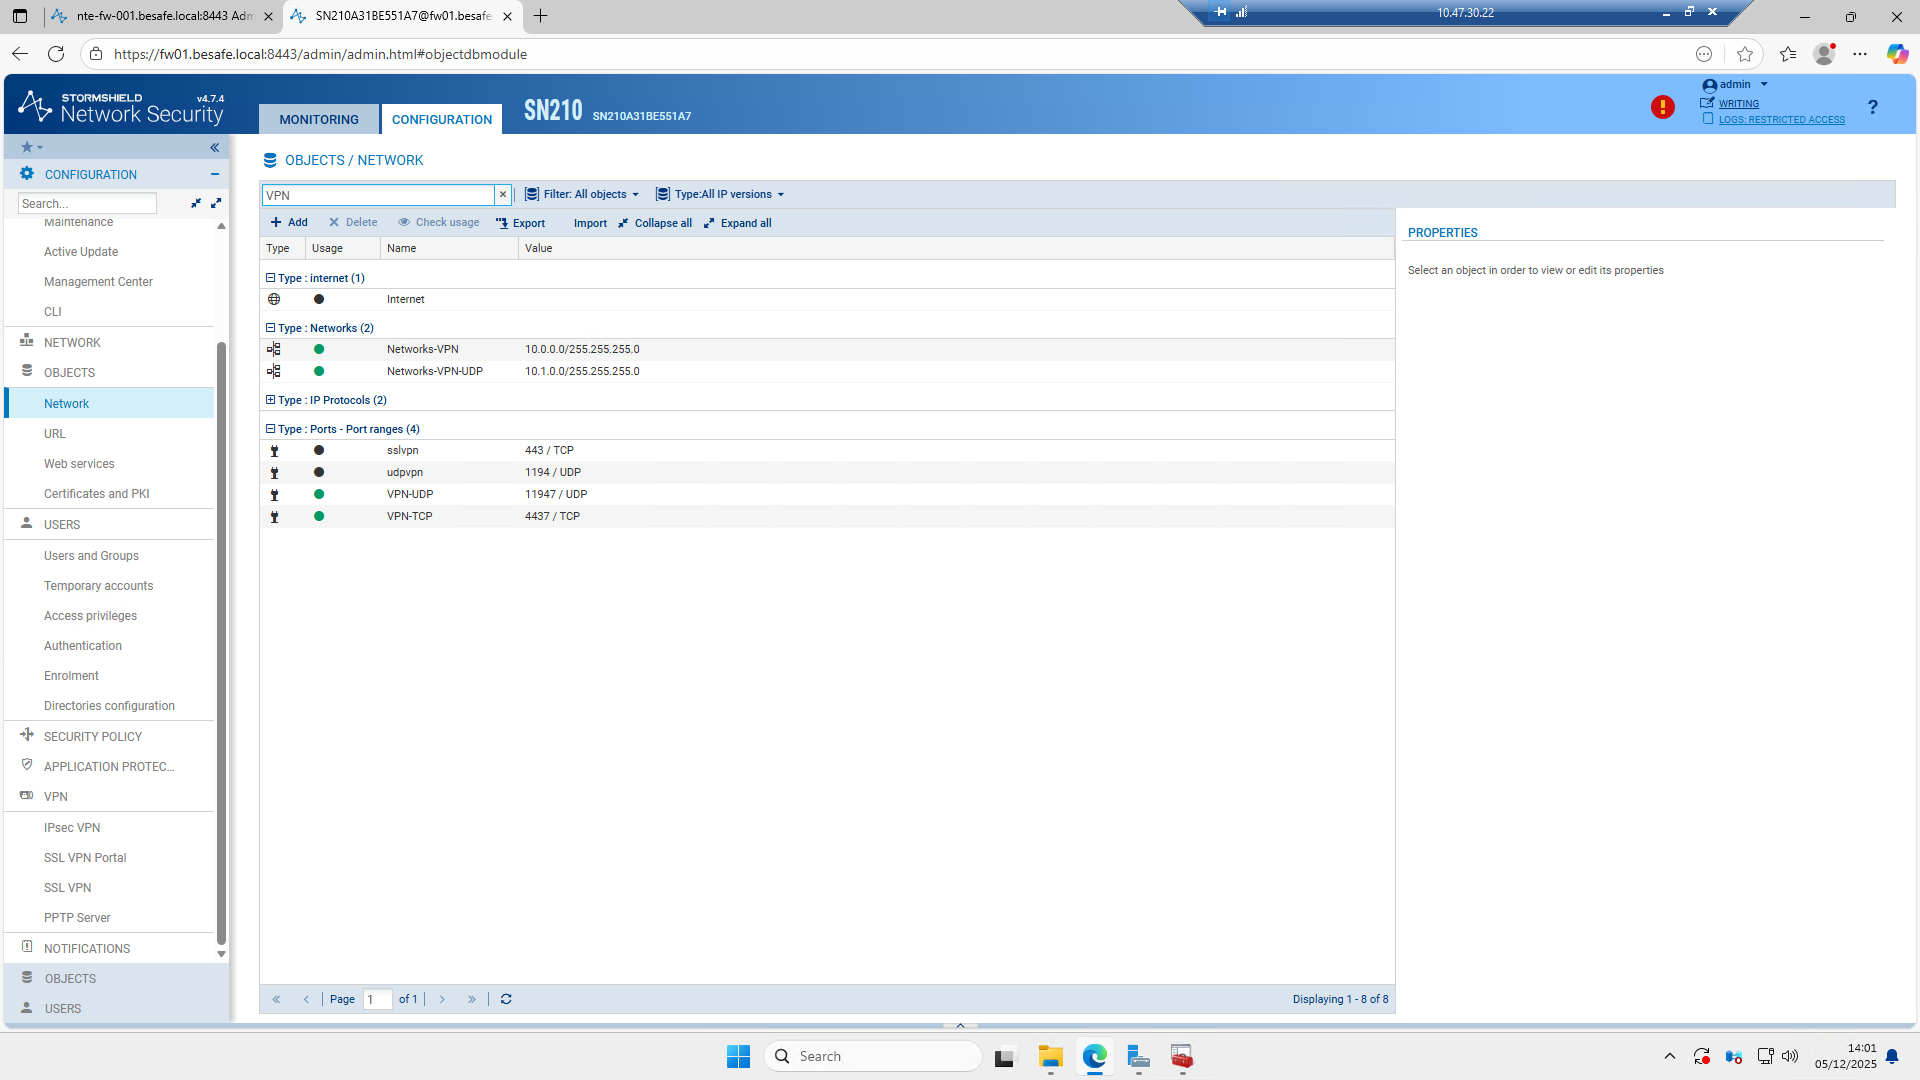This screenshot has height=1080, width=1920.
Task: Open the IPsec VPN menu item
Action: 72,828
